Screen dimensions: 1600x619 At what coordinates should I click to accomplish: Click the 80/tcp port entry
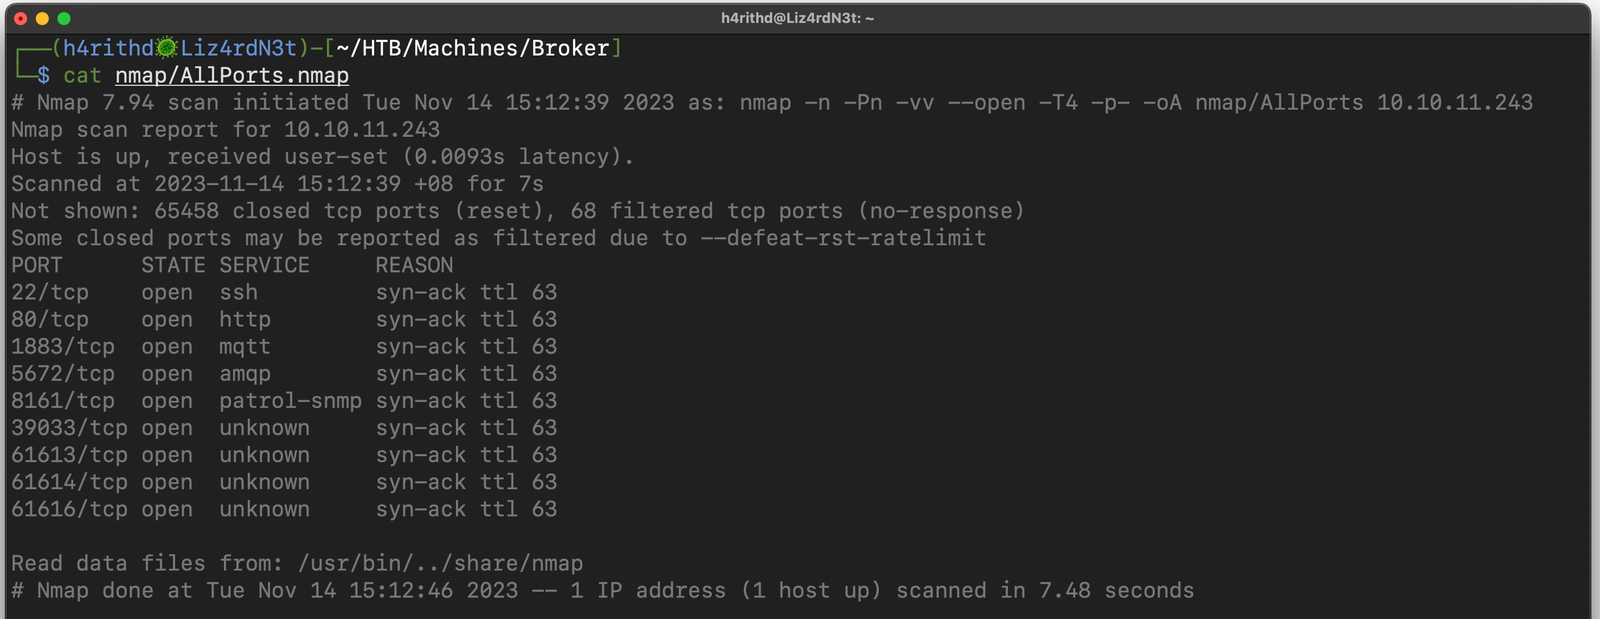click(x=50, y=319)
